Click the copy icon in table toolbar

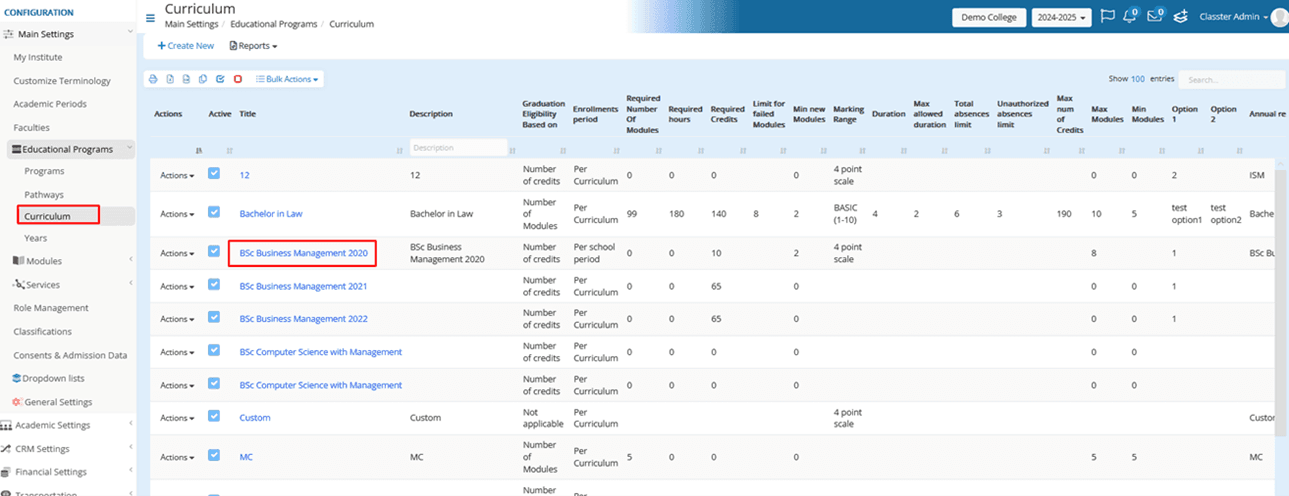coord(203,79)
